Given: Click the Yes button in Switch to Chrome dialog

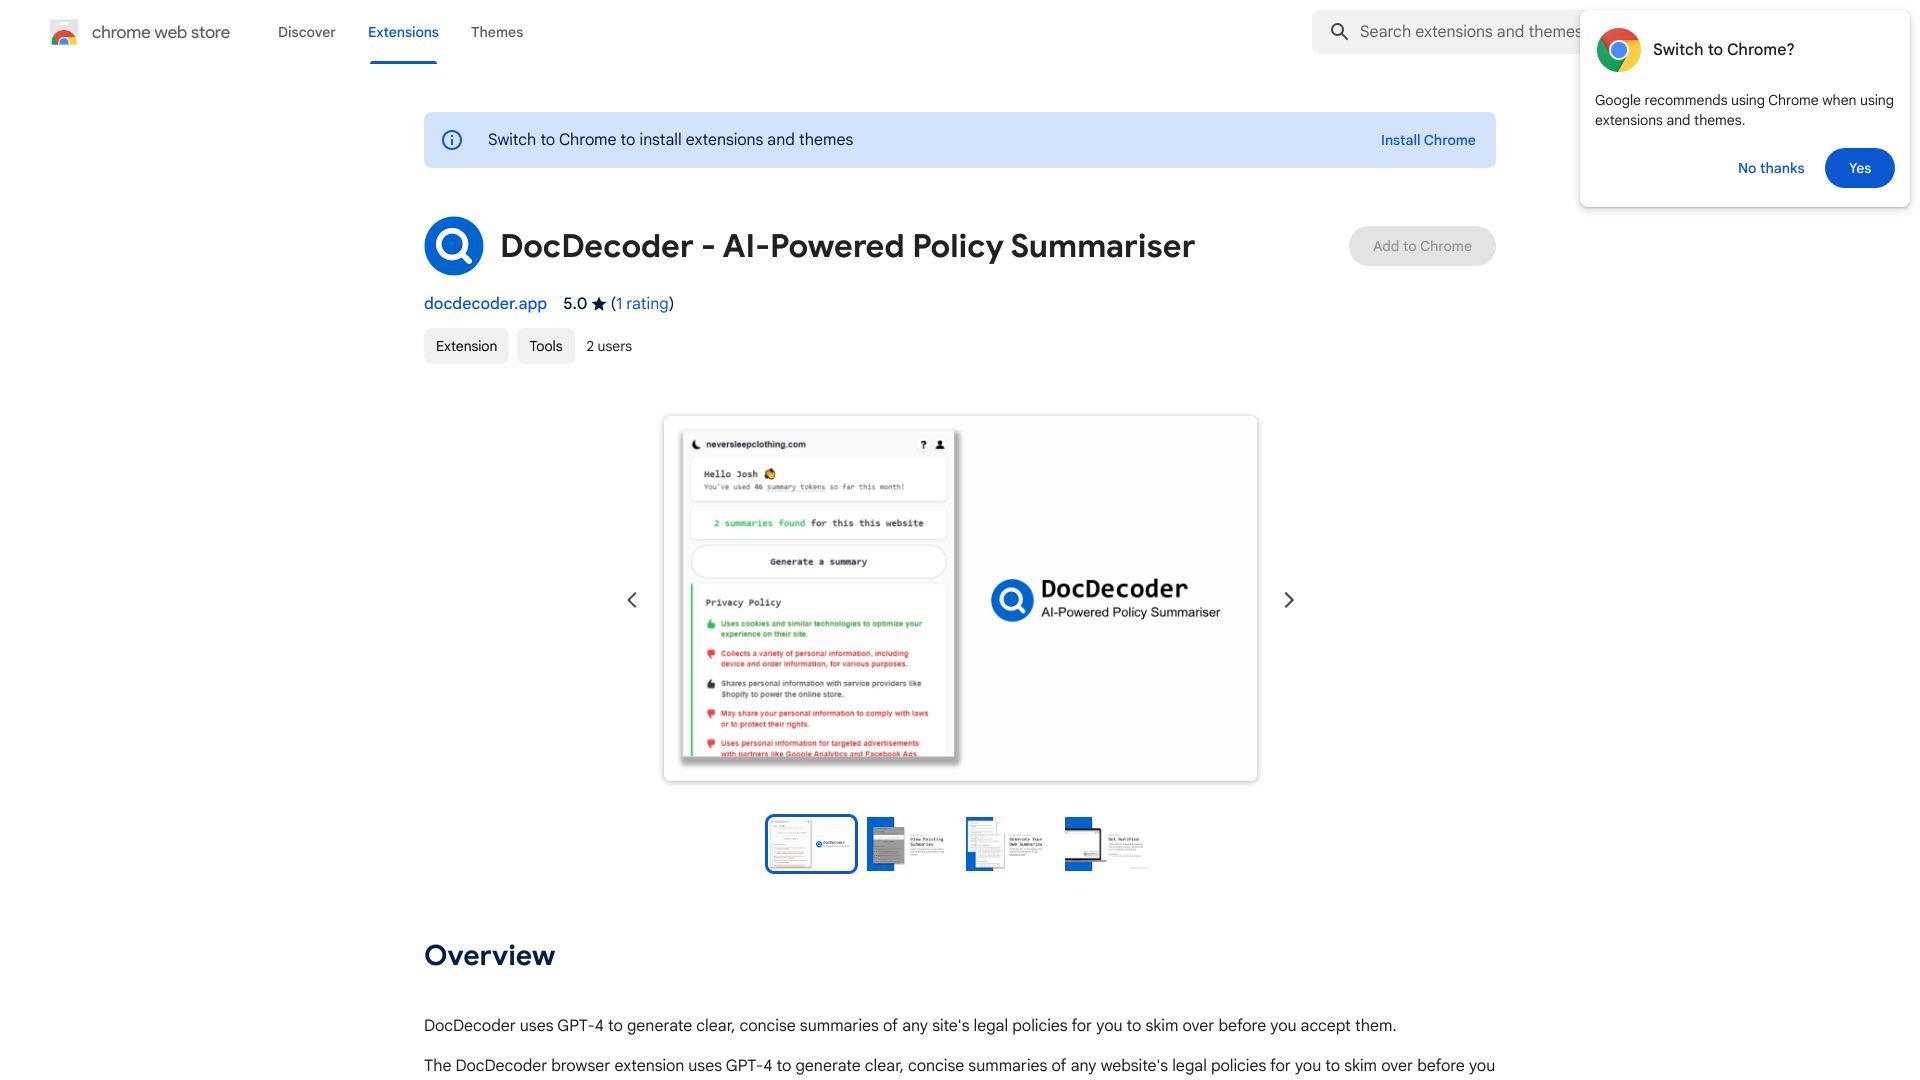Looking at the screenshot, I should (x=1859, y=167).
